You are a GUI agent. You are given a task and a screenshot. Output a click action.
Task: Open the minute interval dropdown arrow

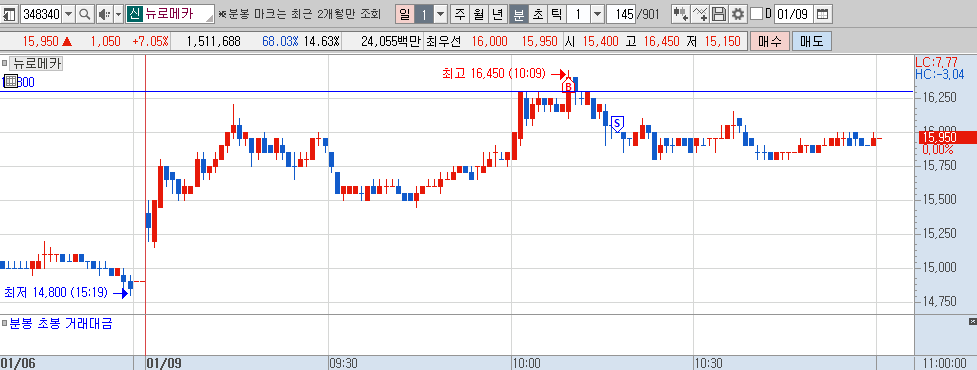tap(597, 13)
